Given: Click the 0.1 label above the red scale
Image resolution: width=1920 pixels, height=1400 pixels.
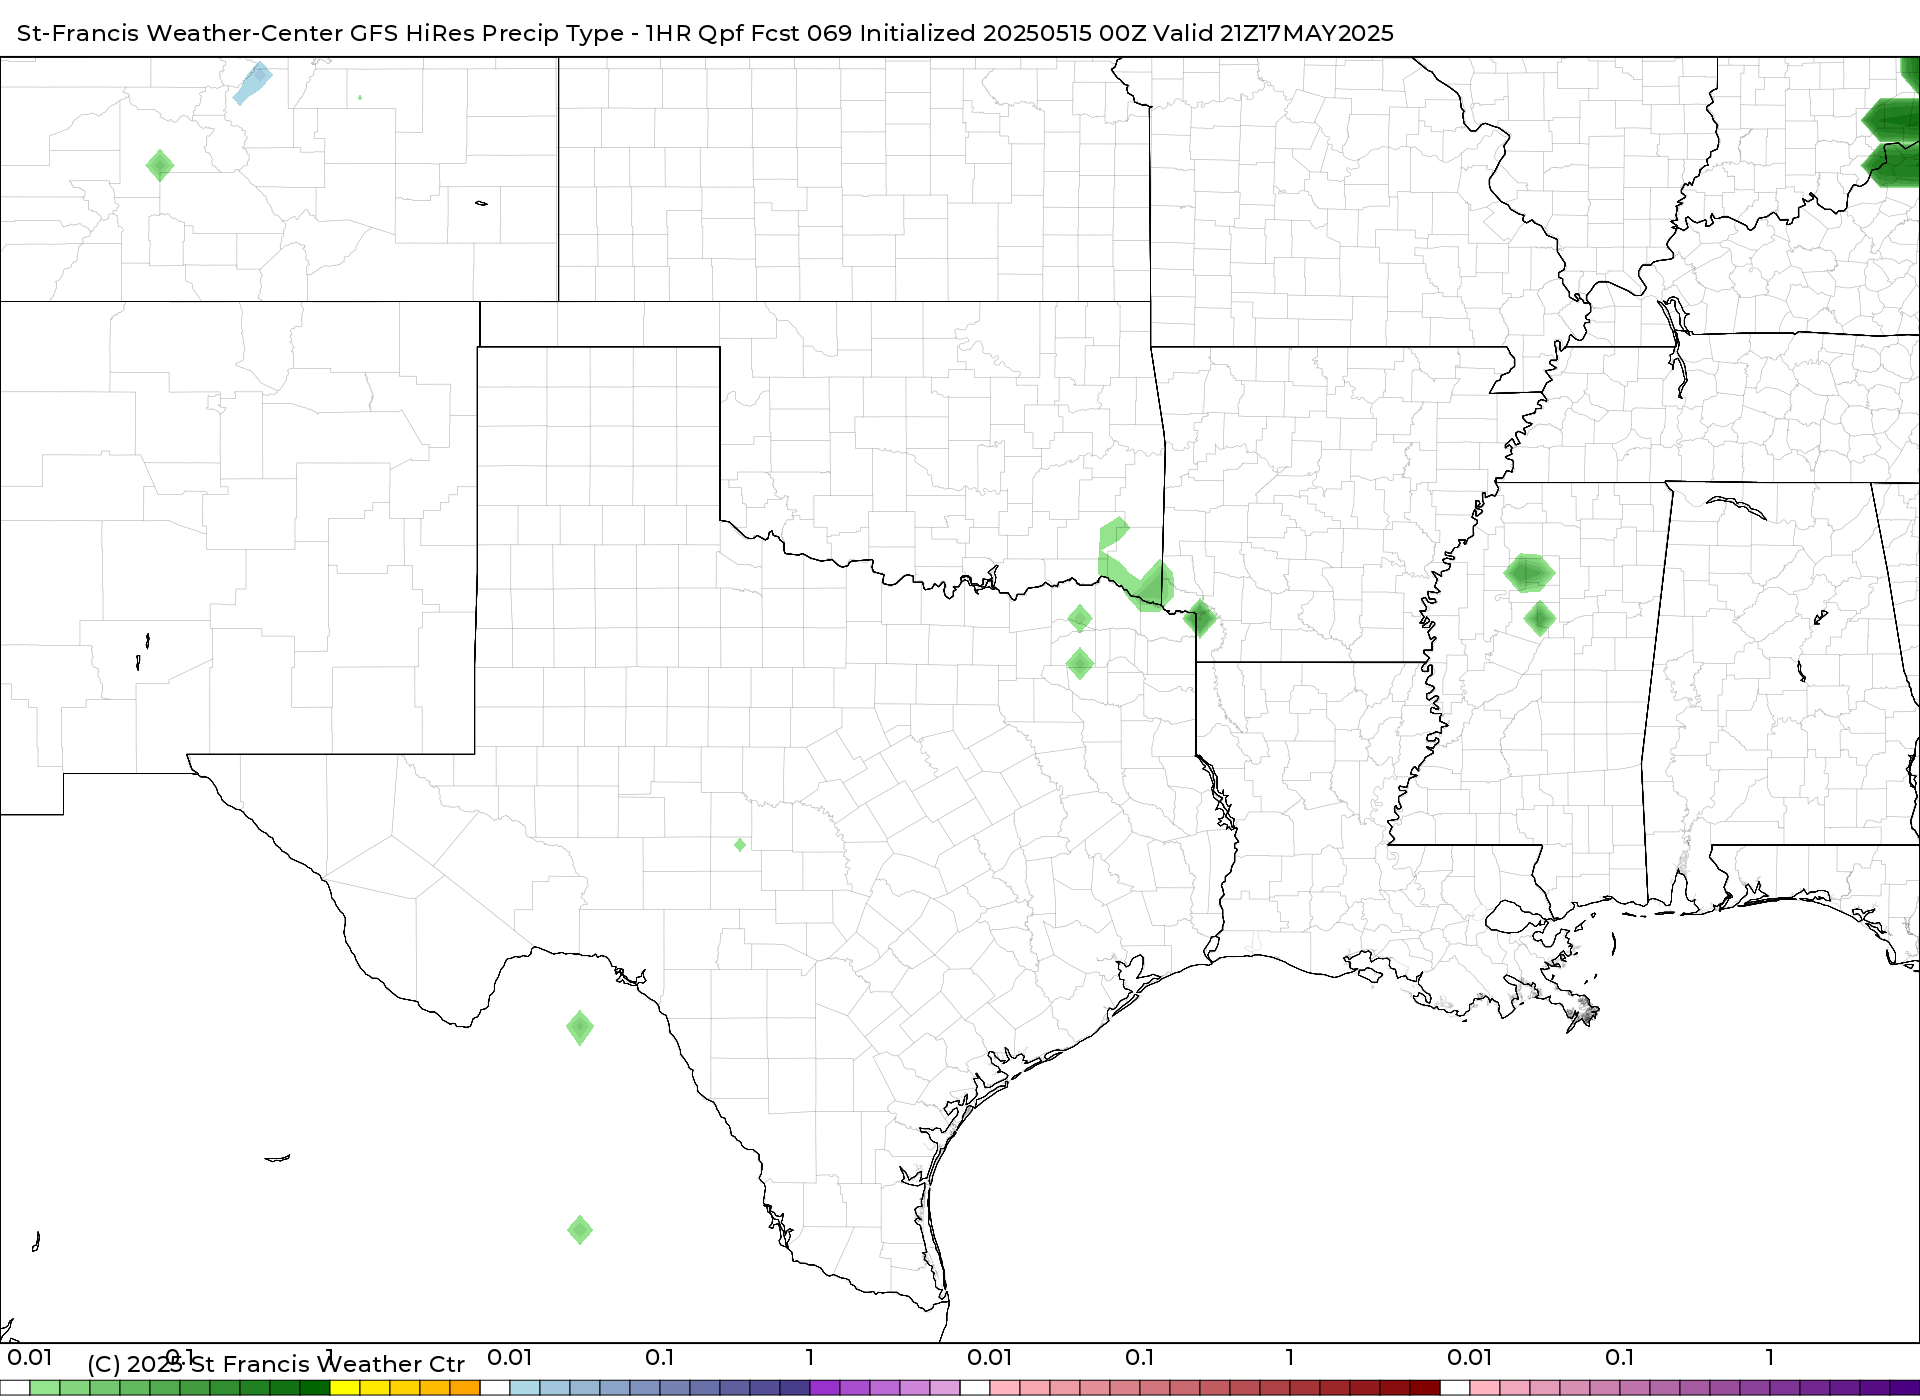Looking at the screenshot, I should pos(1140,1357).
